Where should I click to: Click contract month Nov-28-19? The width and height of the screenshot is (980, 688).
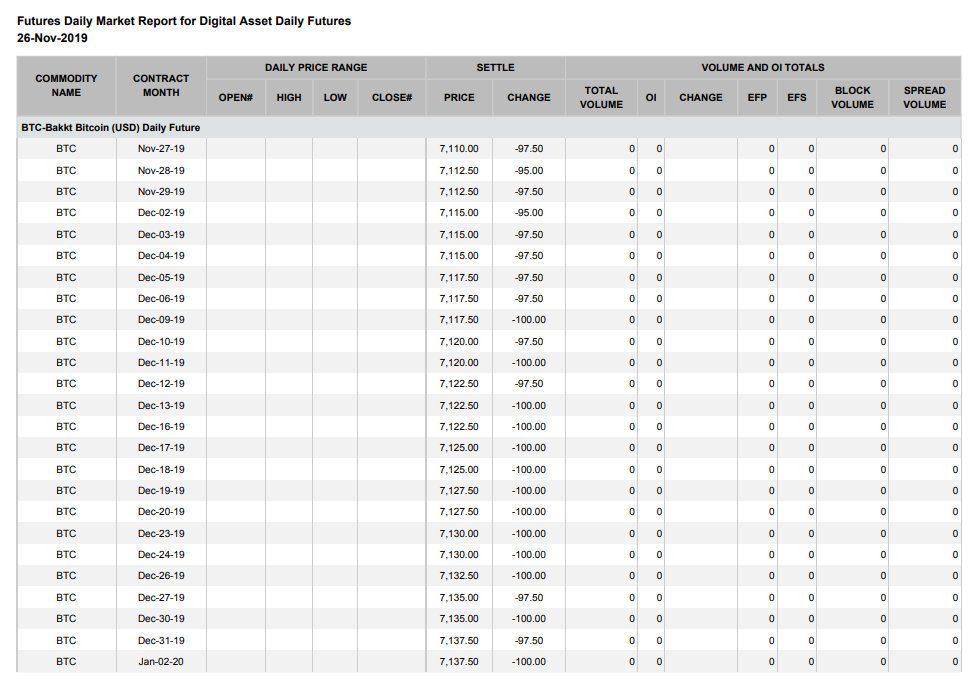pos(161,171)
